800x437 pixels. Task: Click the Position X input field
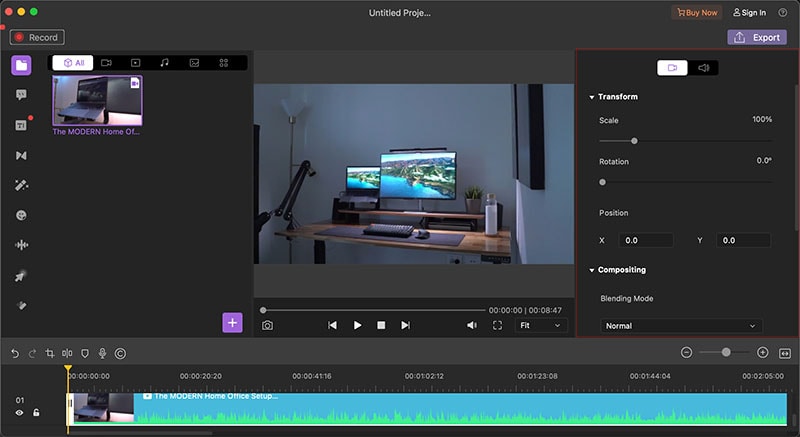(646, 240)
